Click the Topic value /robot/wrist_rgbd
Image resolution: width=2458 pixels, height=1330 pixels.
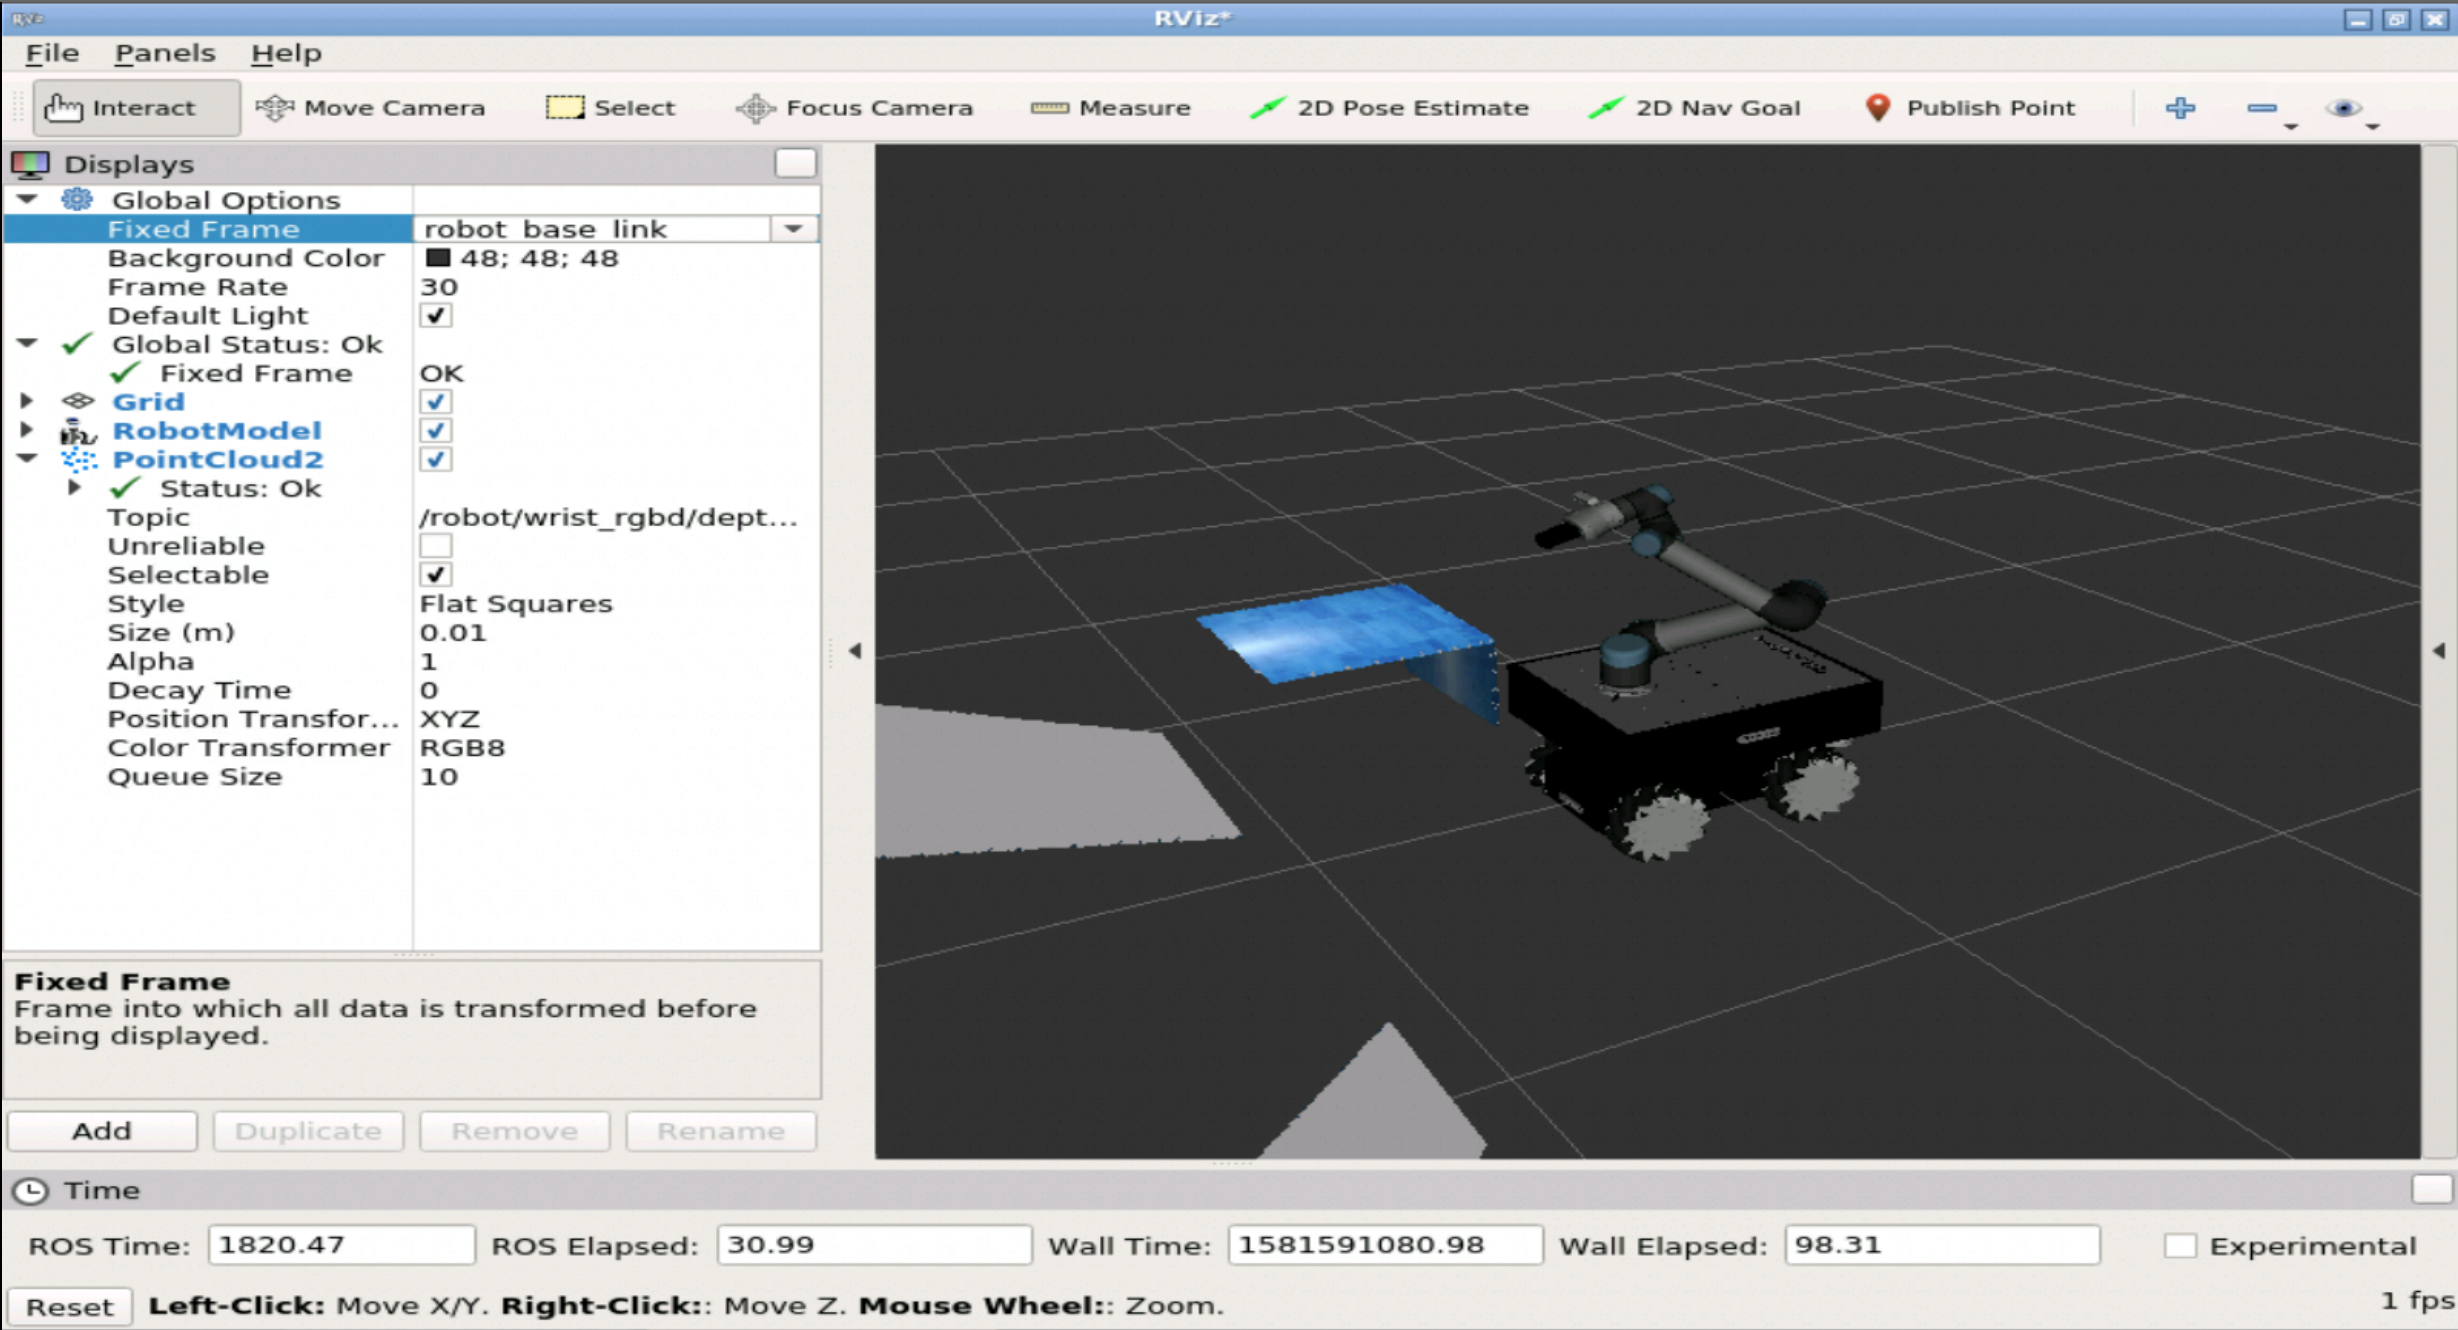(x=608, y=517)
